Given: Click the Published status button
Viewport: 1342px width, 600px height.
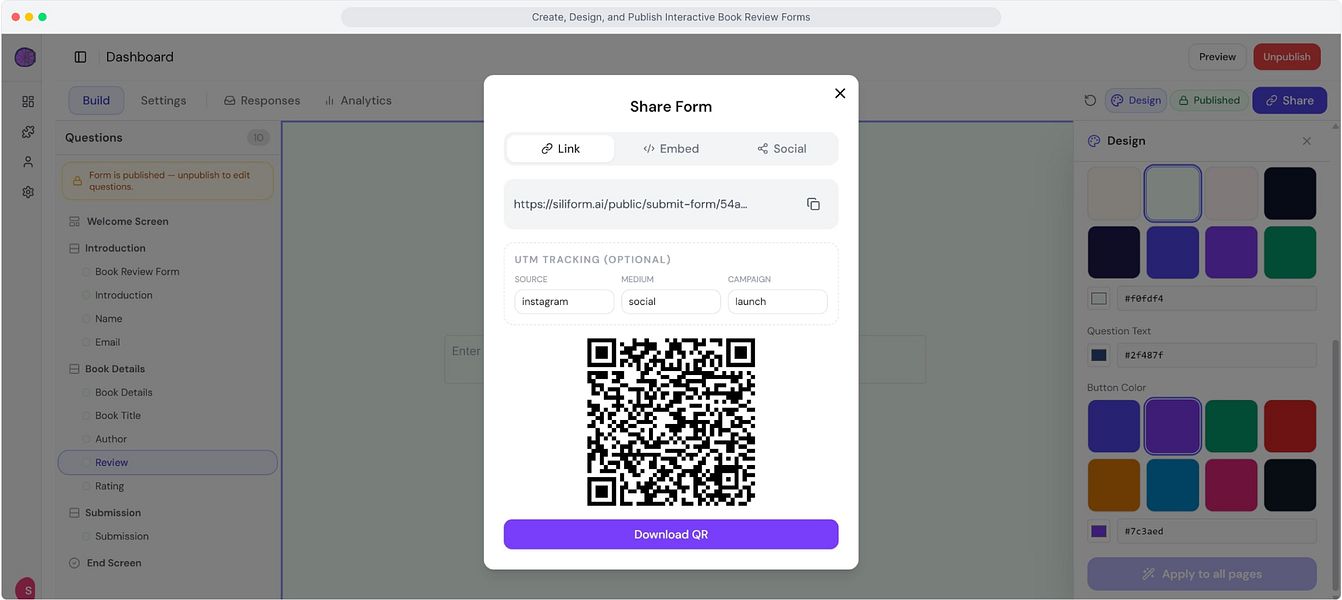Looking at the screenshot, I should tap(1209, 100).
